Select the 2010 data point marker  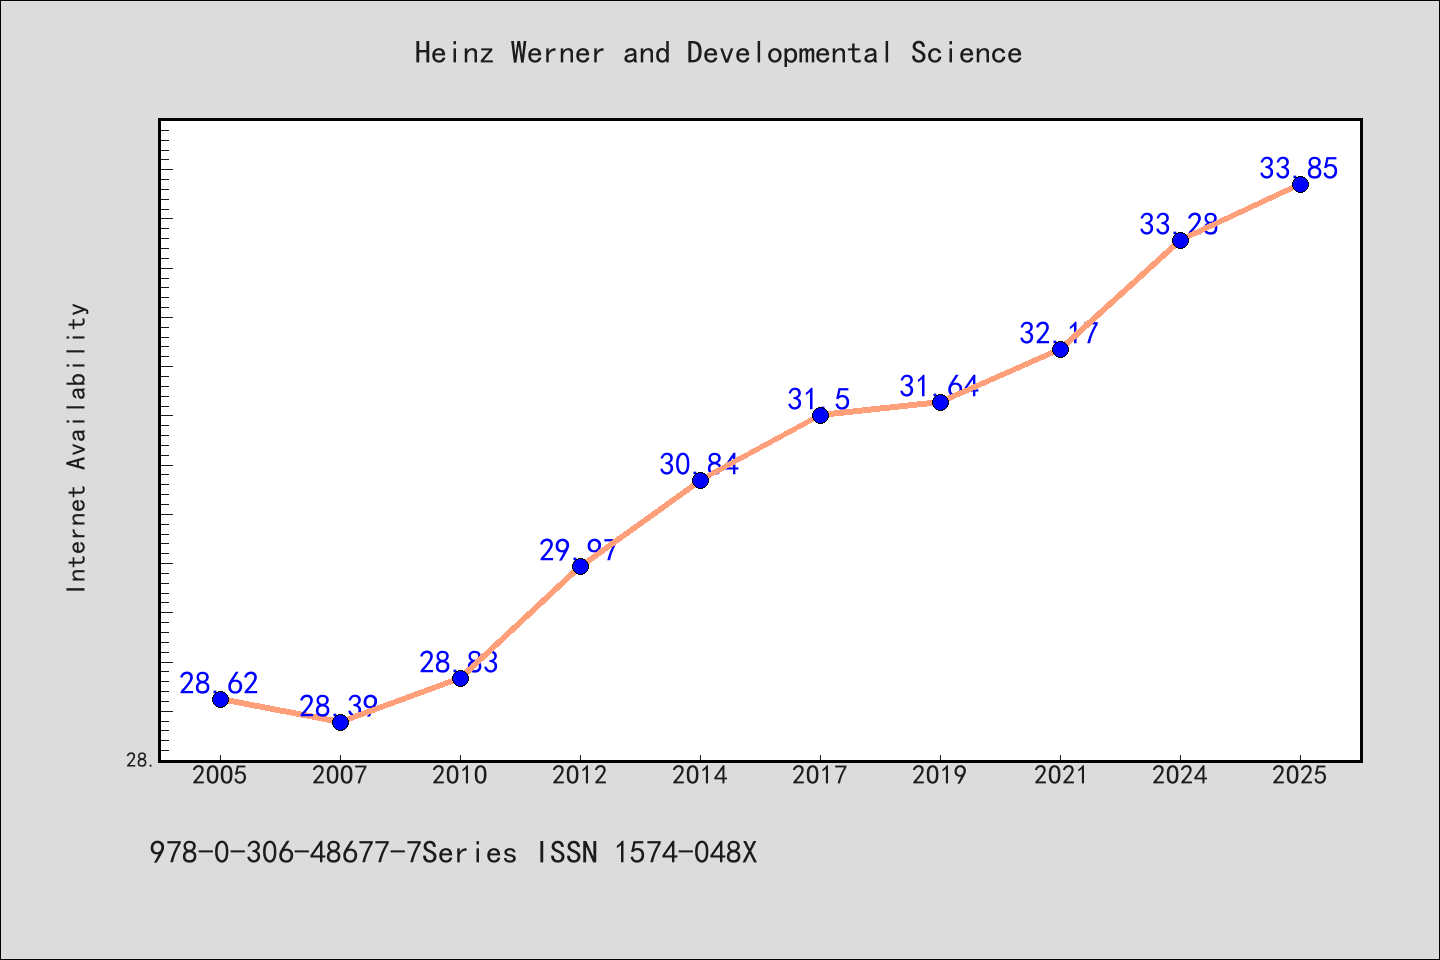click(x=460, y=678)
